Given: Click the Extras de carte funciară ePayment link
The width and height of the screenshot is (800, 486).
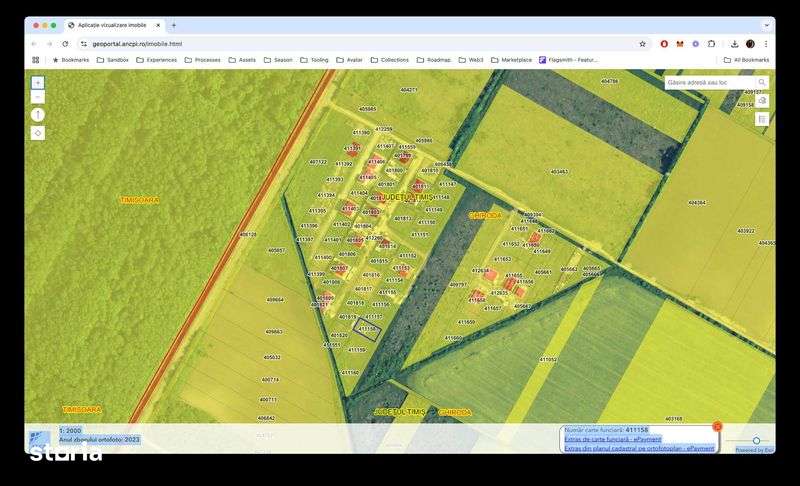Looking at the screenshot, I should point(613,439).
